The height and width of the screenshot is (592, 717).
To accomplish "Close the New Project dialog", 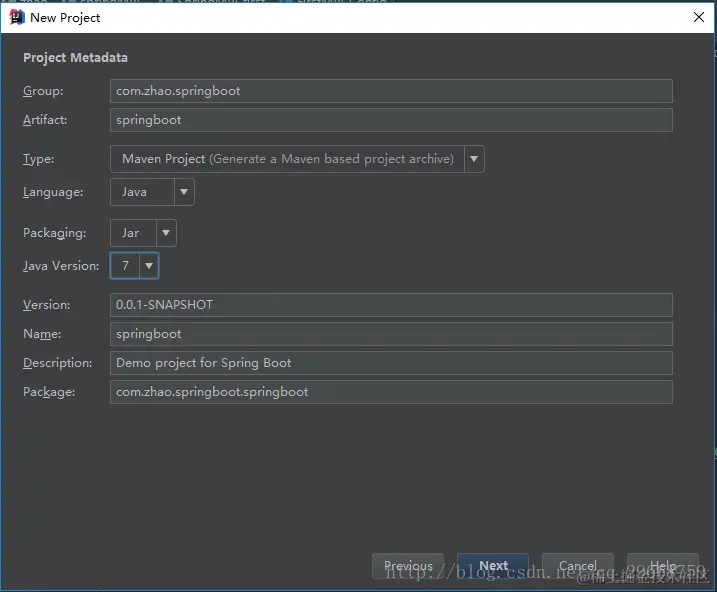I will (x=698, y=17).
